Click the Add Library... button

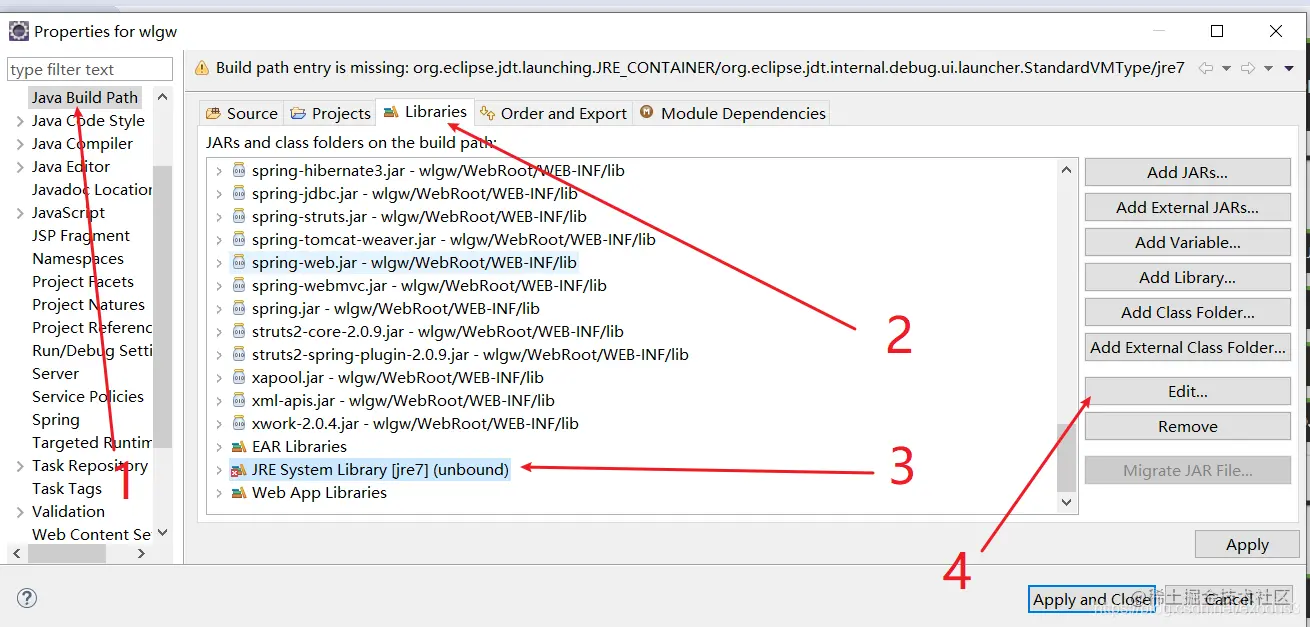[x=1187, y=277]
